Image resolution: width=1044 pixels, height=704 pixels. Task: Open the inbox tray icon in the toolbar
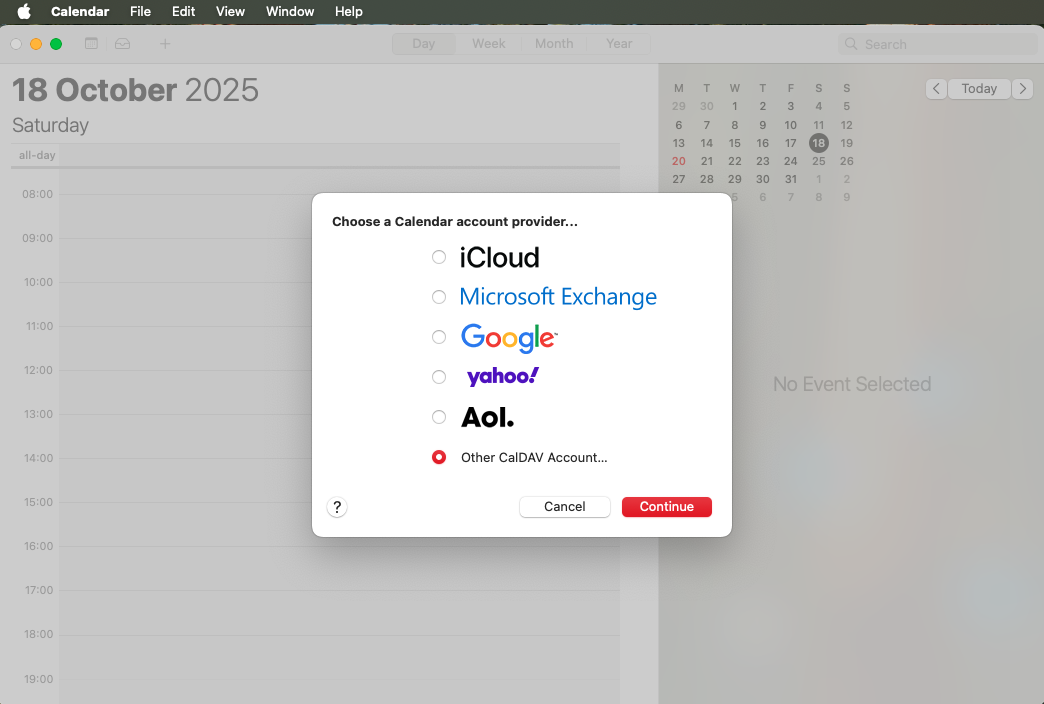pyautogui.click(x=122, y=44)
